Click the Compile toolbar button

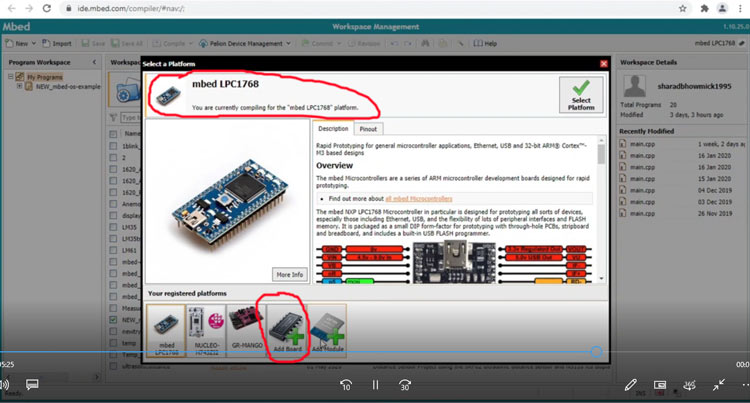168,44
